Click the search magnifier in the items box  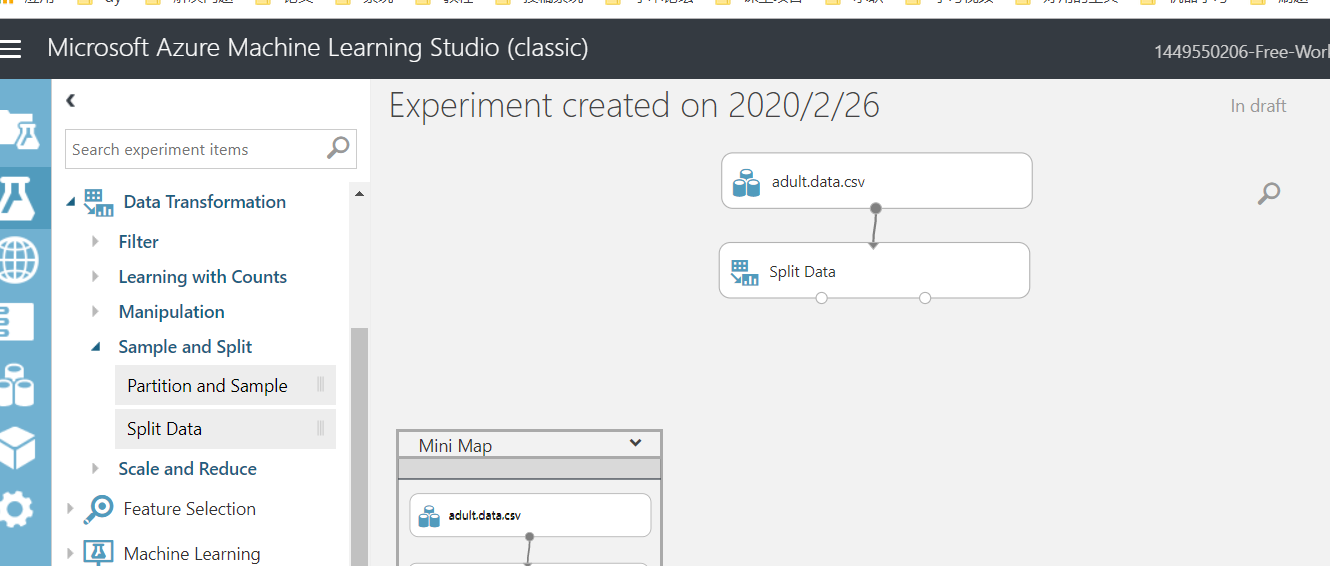coord(338,148)
